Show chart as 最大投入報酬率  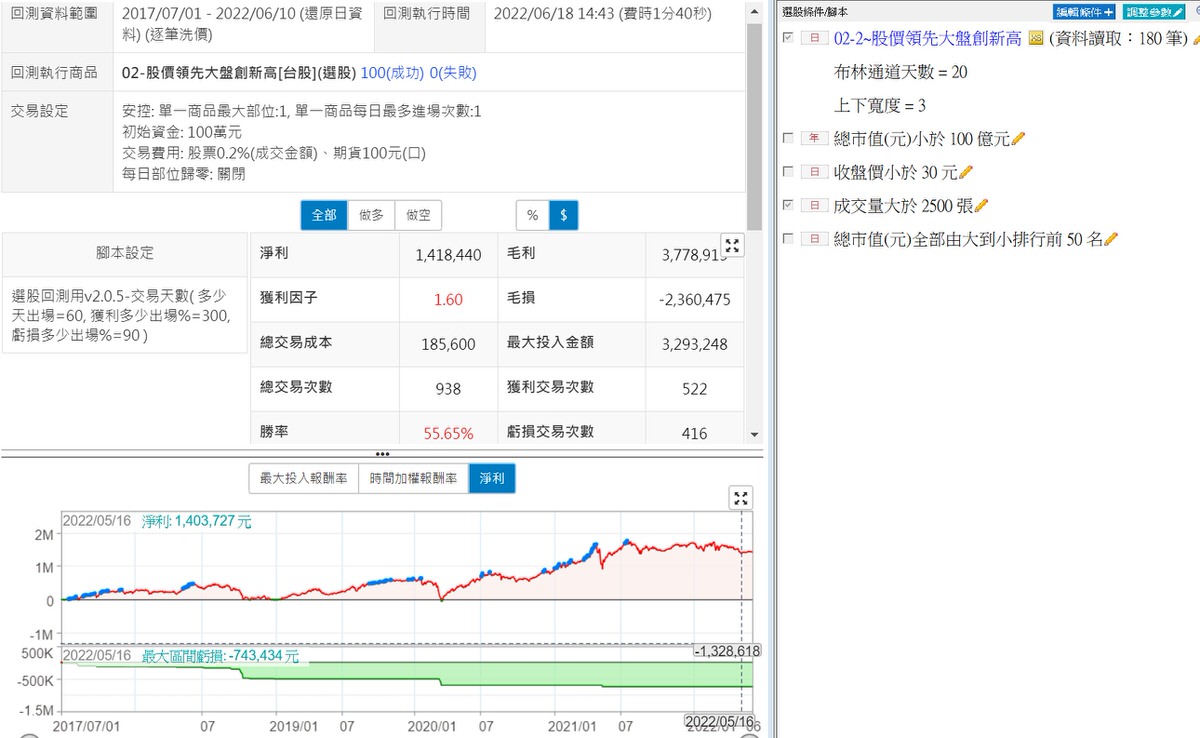[x=303, y=479]
